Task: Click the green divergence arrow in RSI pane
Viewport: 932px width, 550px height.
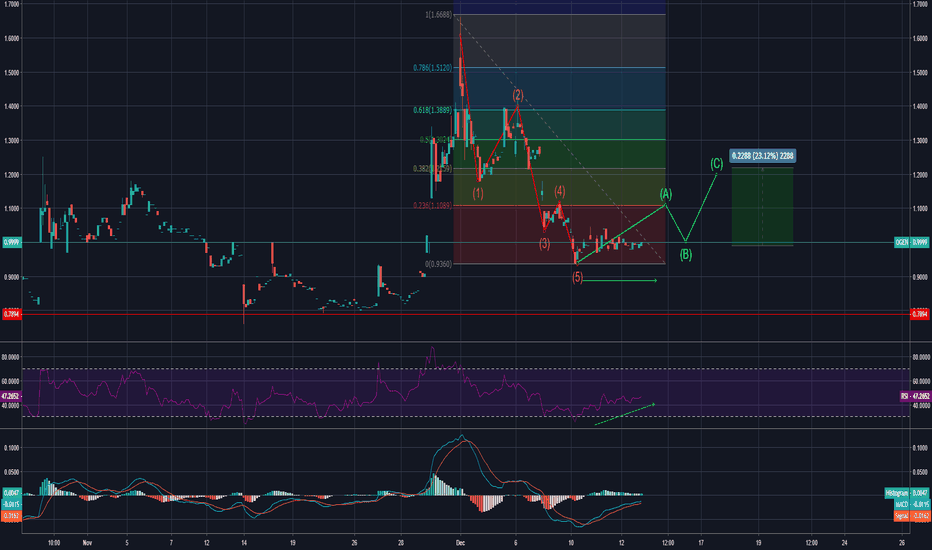Action: (x=624, y=414)
